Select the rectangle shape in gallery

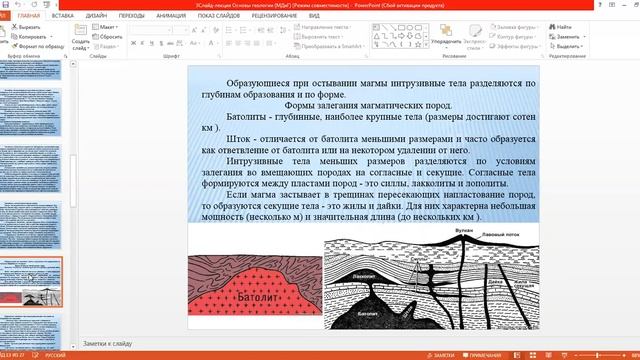tap(402, 27)
